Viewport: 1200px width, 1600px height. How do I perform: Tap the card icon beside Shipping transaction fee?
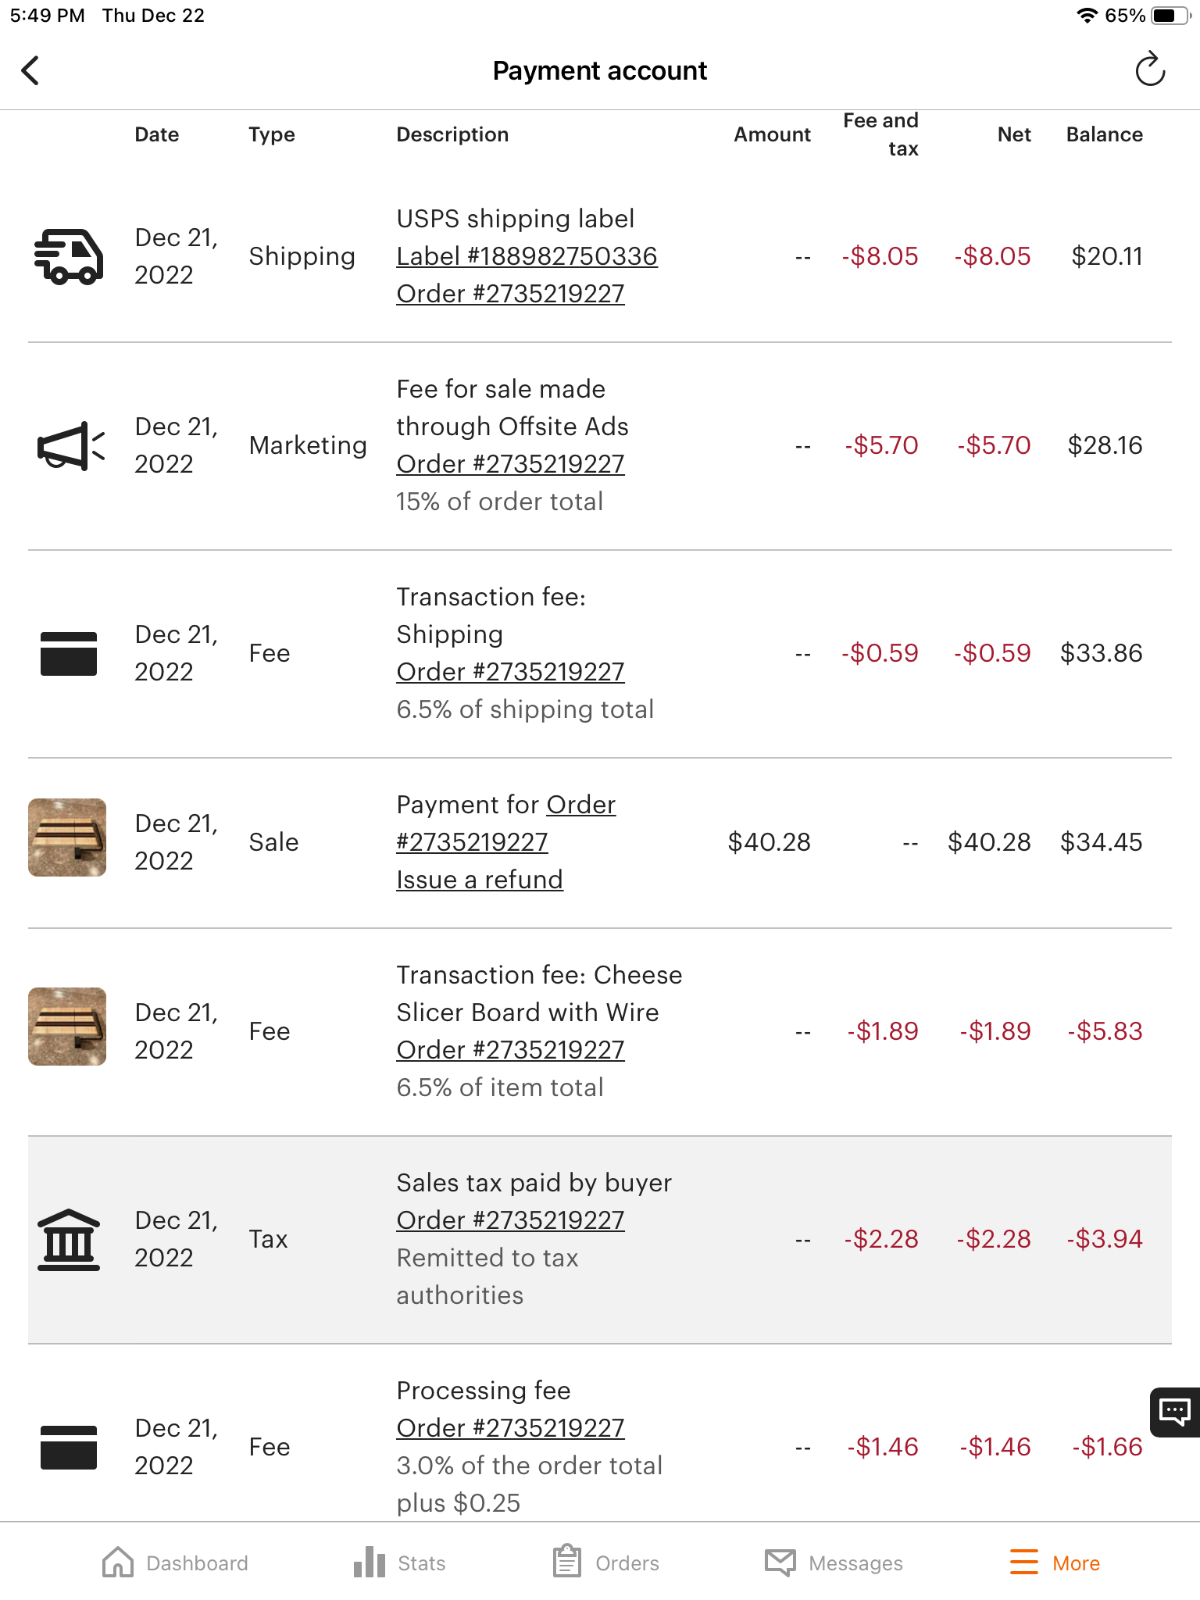[x=68, y=654]
